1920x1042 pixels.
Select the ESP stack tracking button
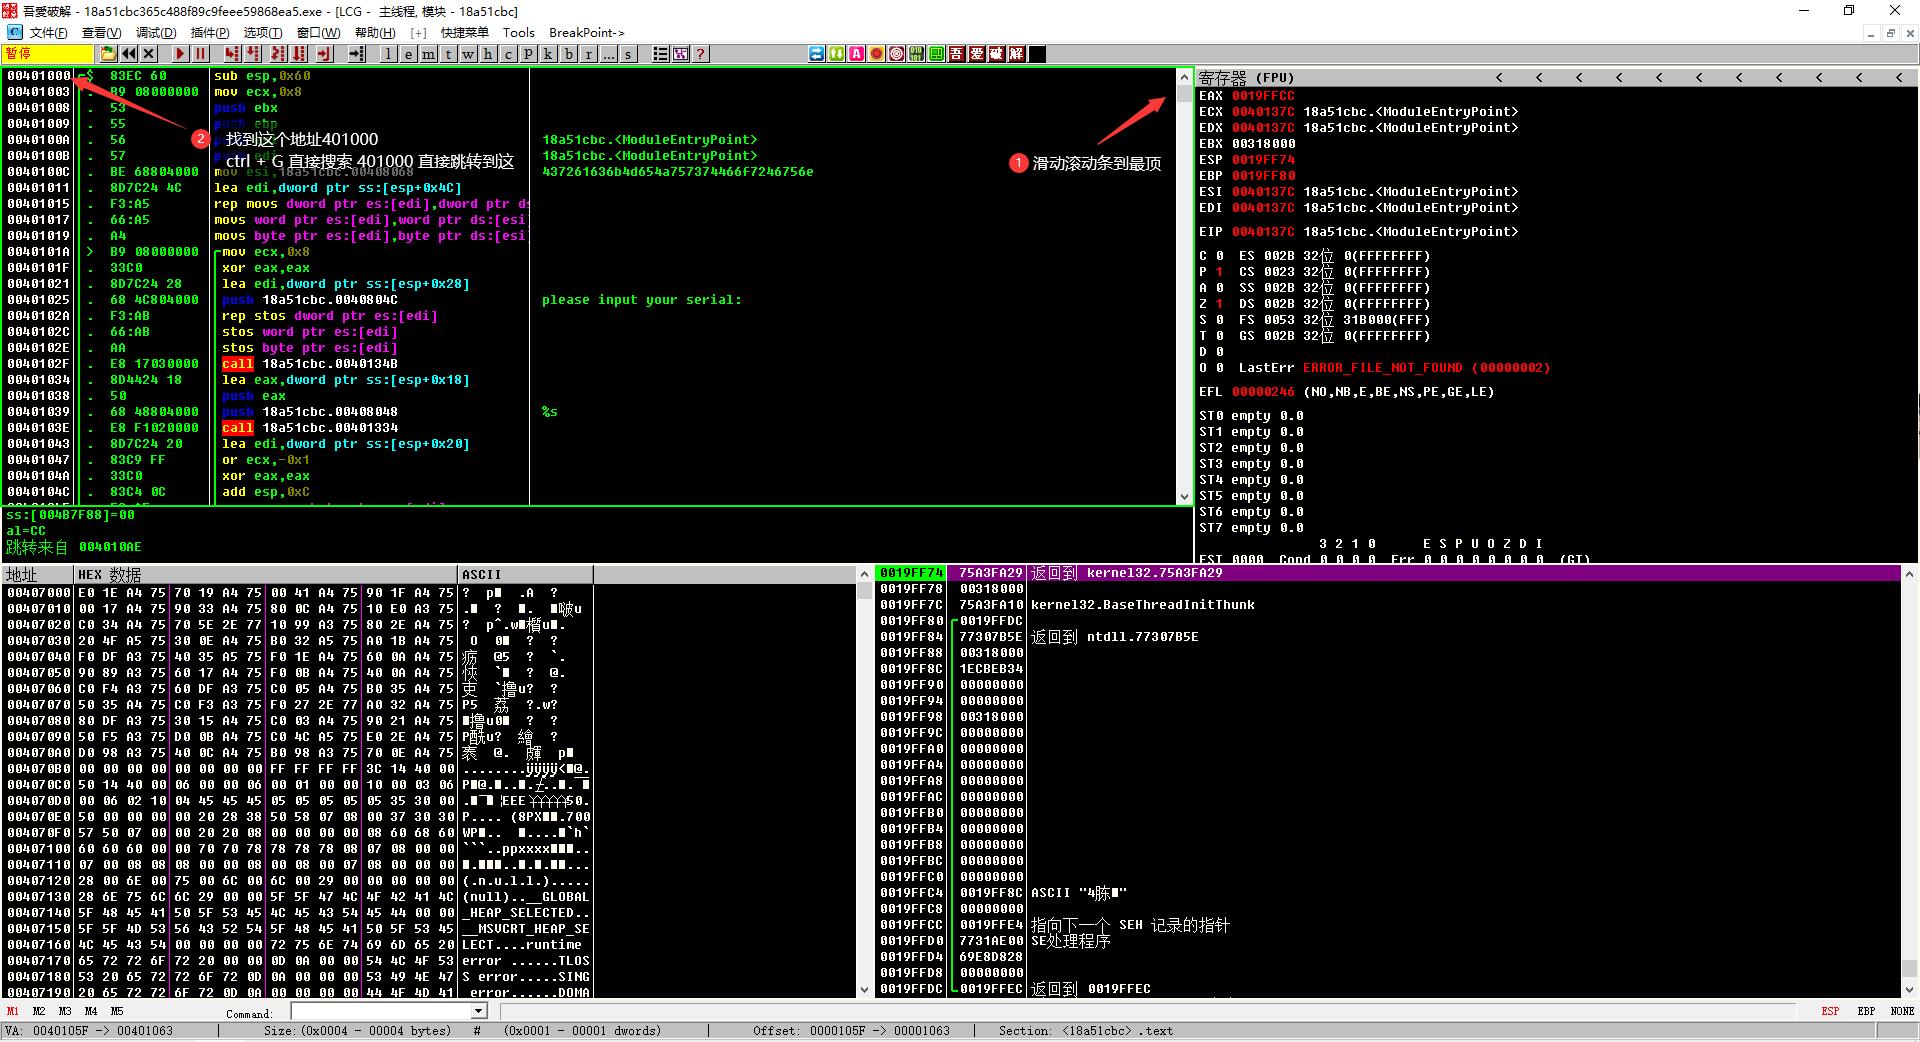(x=1830, y=1011)
